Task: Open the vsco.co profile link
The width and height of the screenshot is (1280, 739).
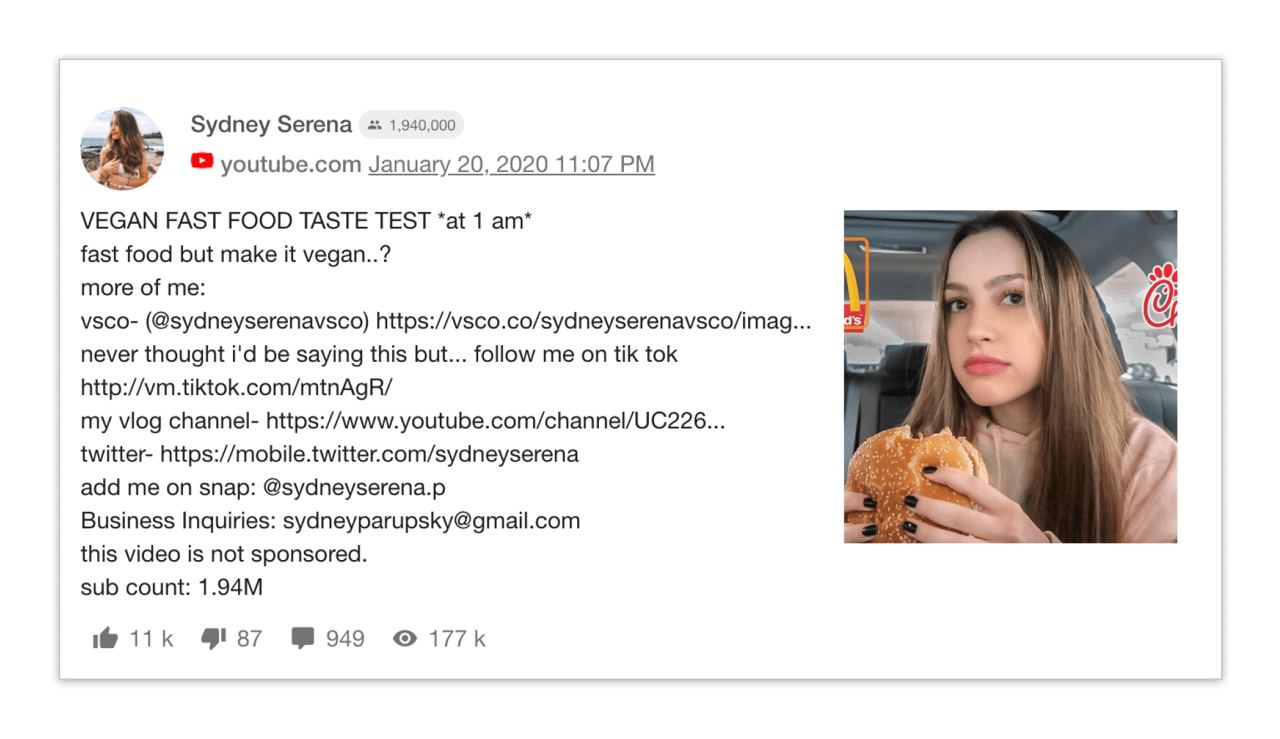Action: click(593, 321)
